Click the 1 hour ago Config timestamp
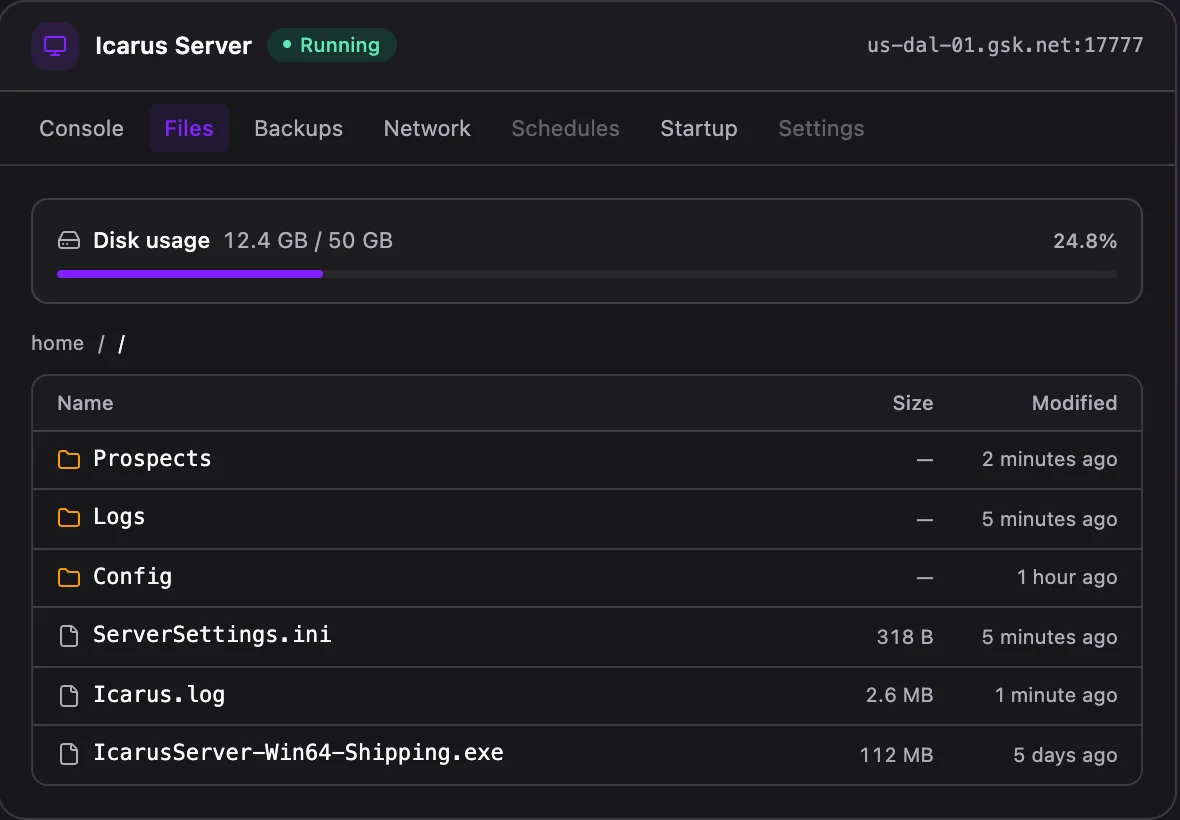Screen dimensions: 1180x820 point(1066,577)
